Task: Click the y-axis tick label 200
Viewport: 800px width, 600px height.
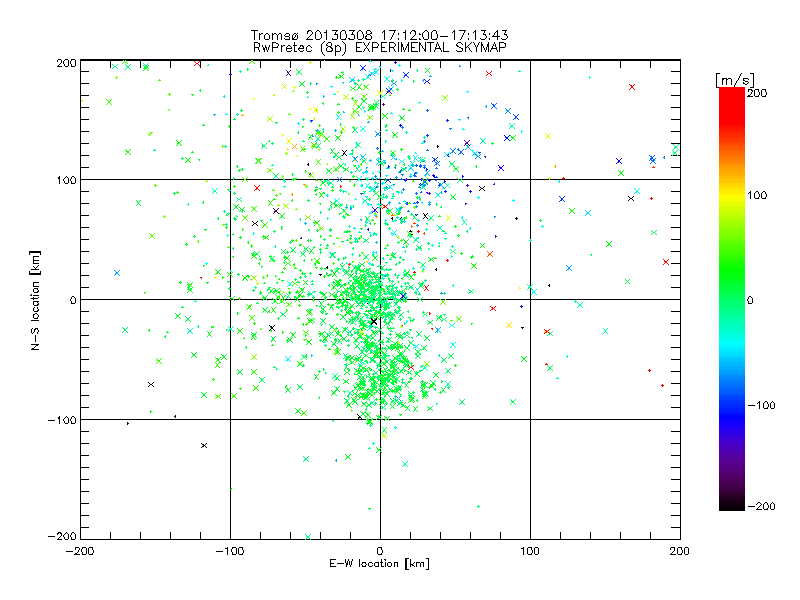Action: click(66, 63)
